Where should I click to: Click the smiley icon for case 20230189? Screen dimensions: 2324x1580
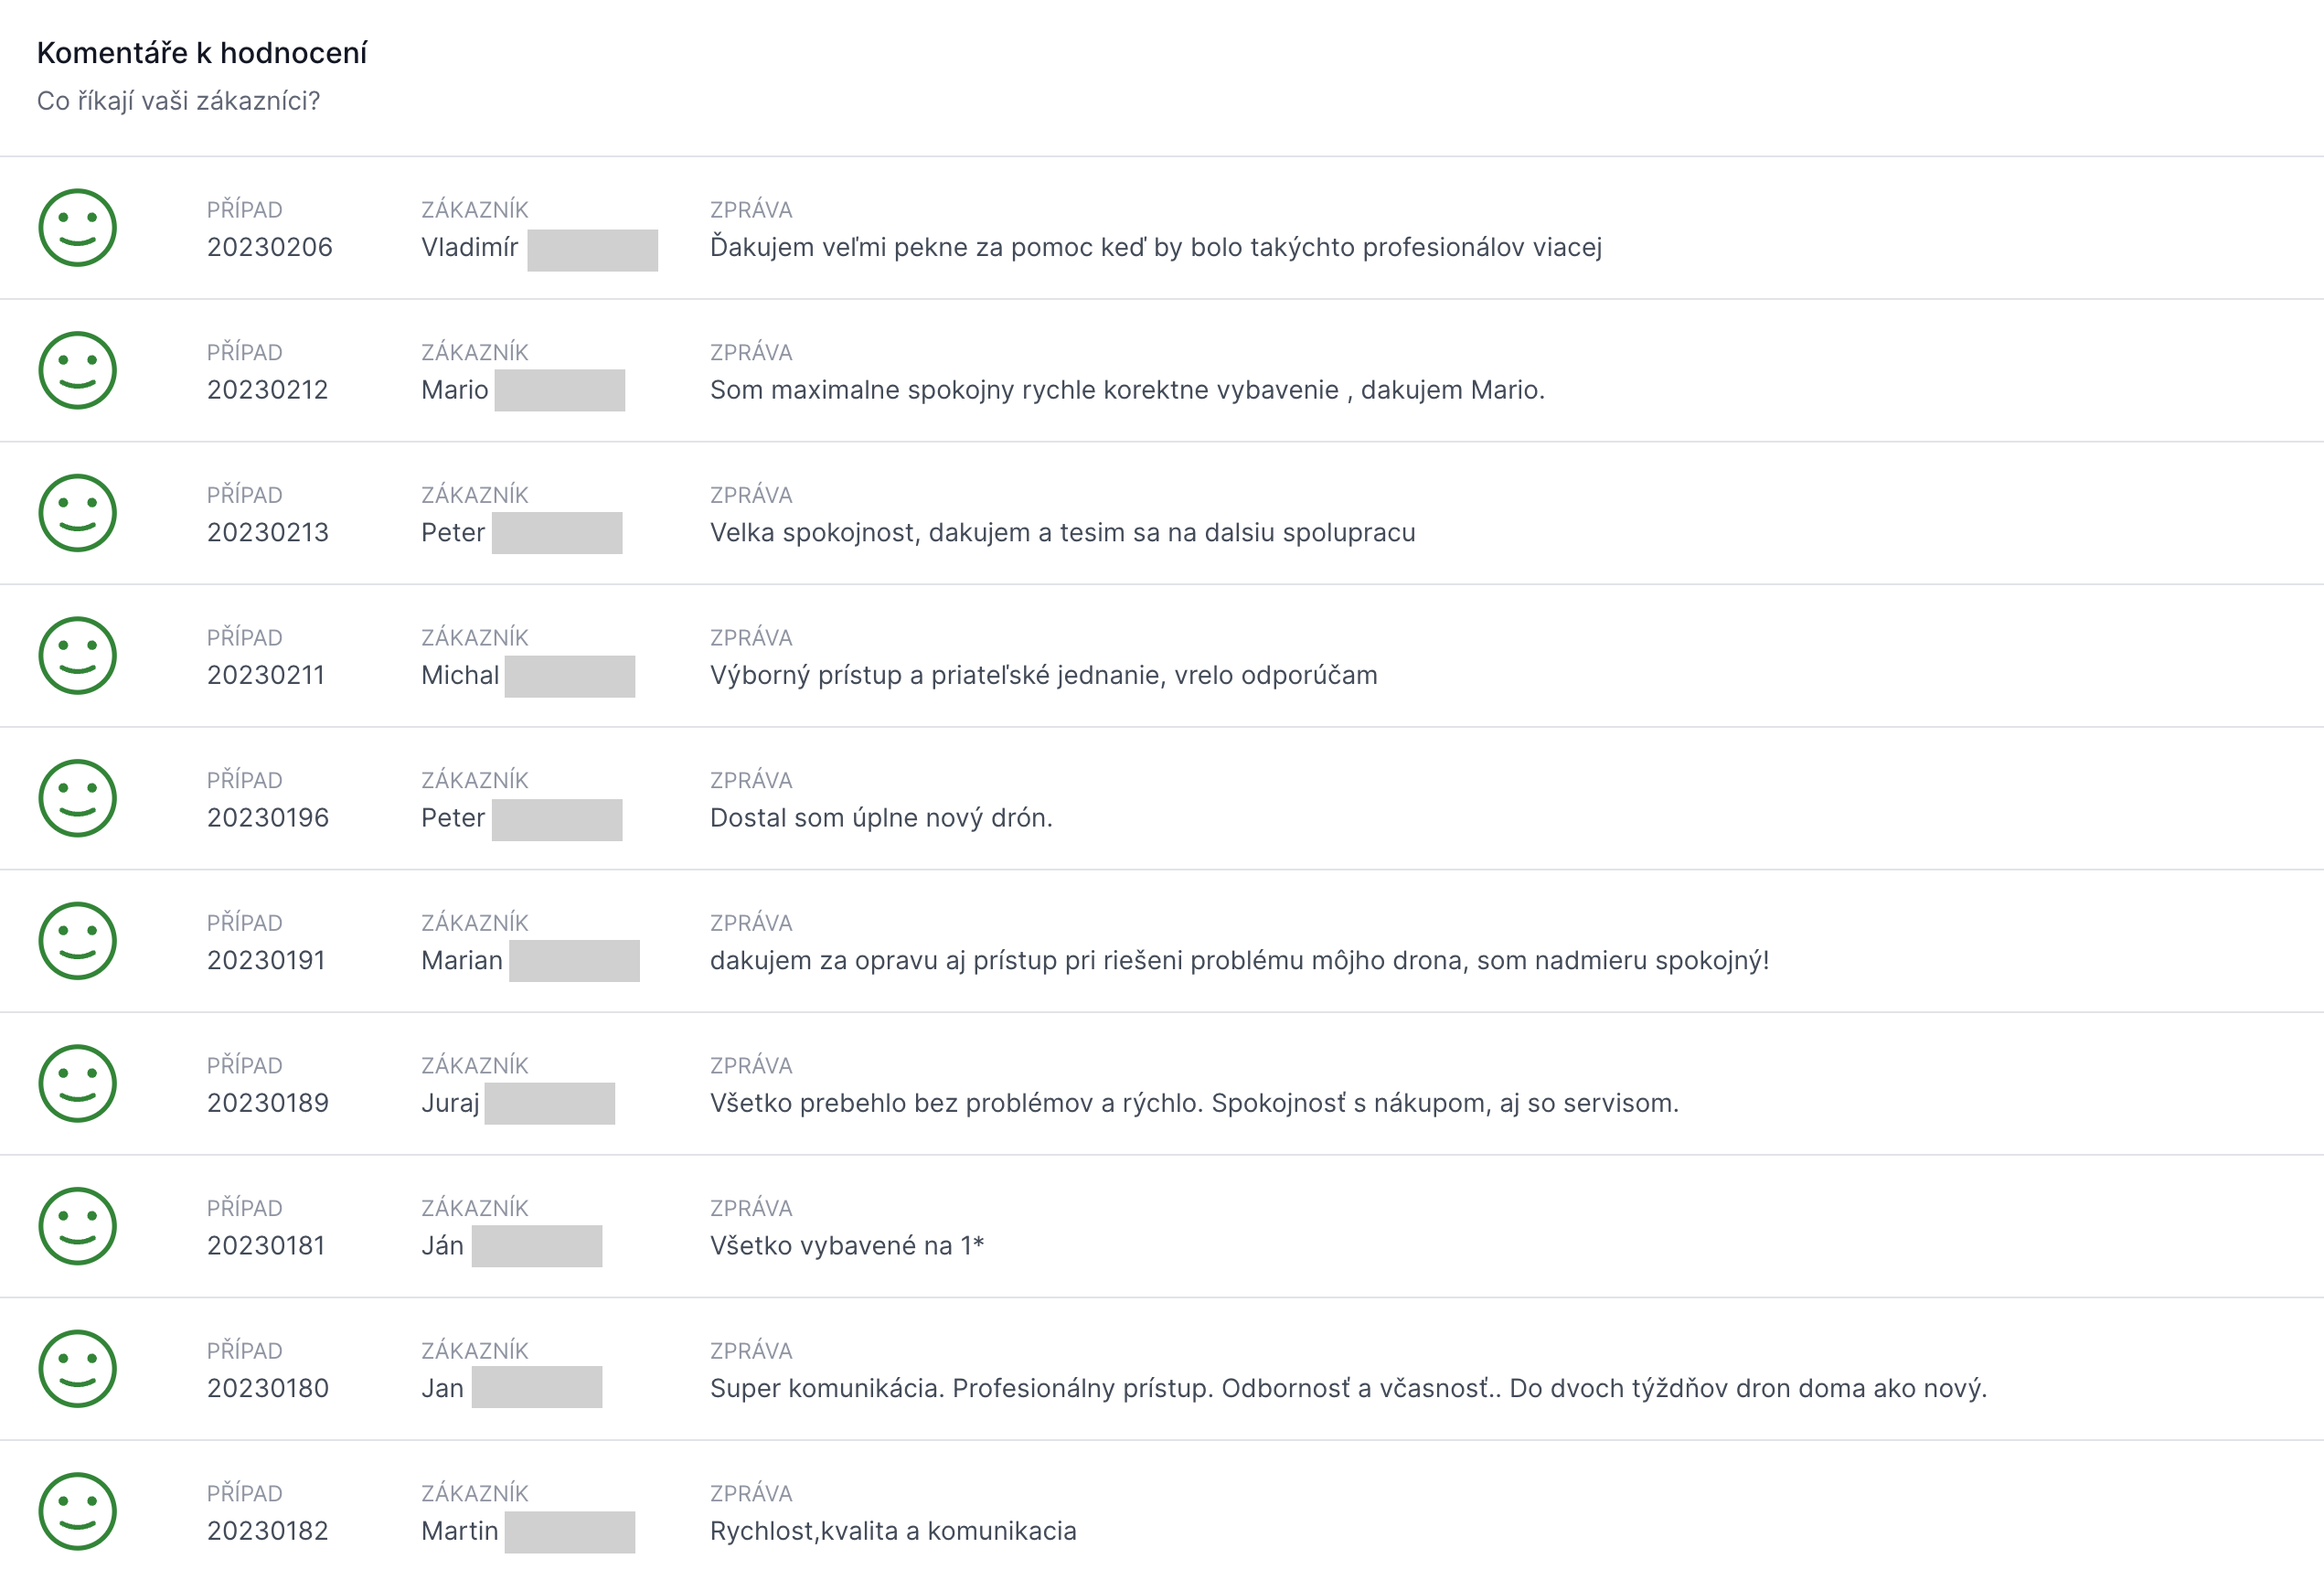tap(77, 1084)
